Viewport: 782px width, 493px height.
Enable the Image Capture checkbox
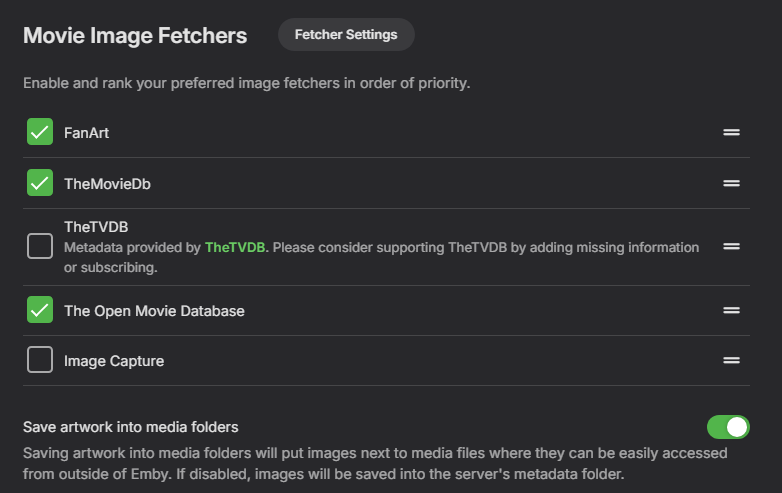click(x=40, y=360)
